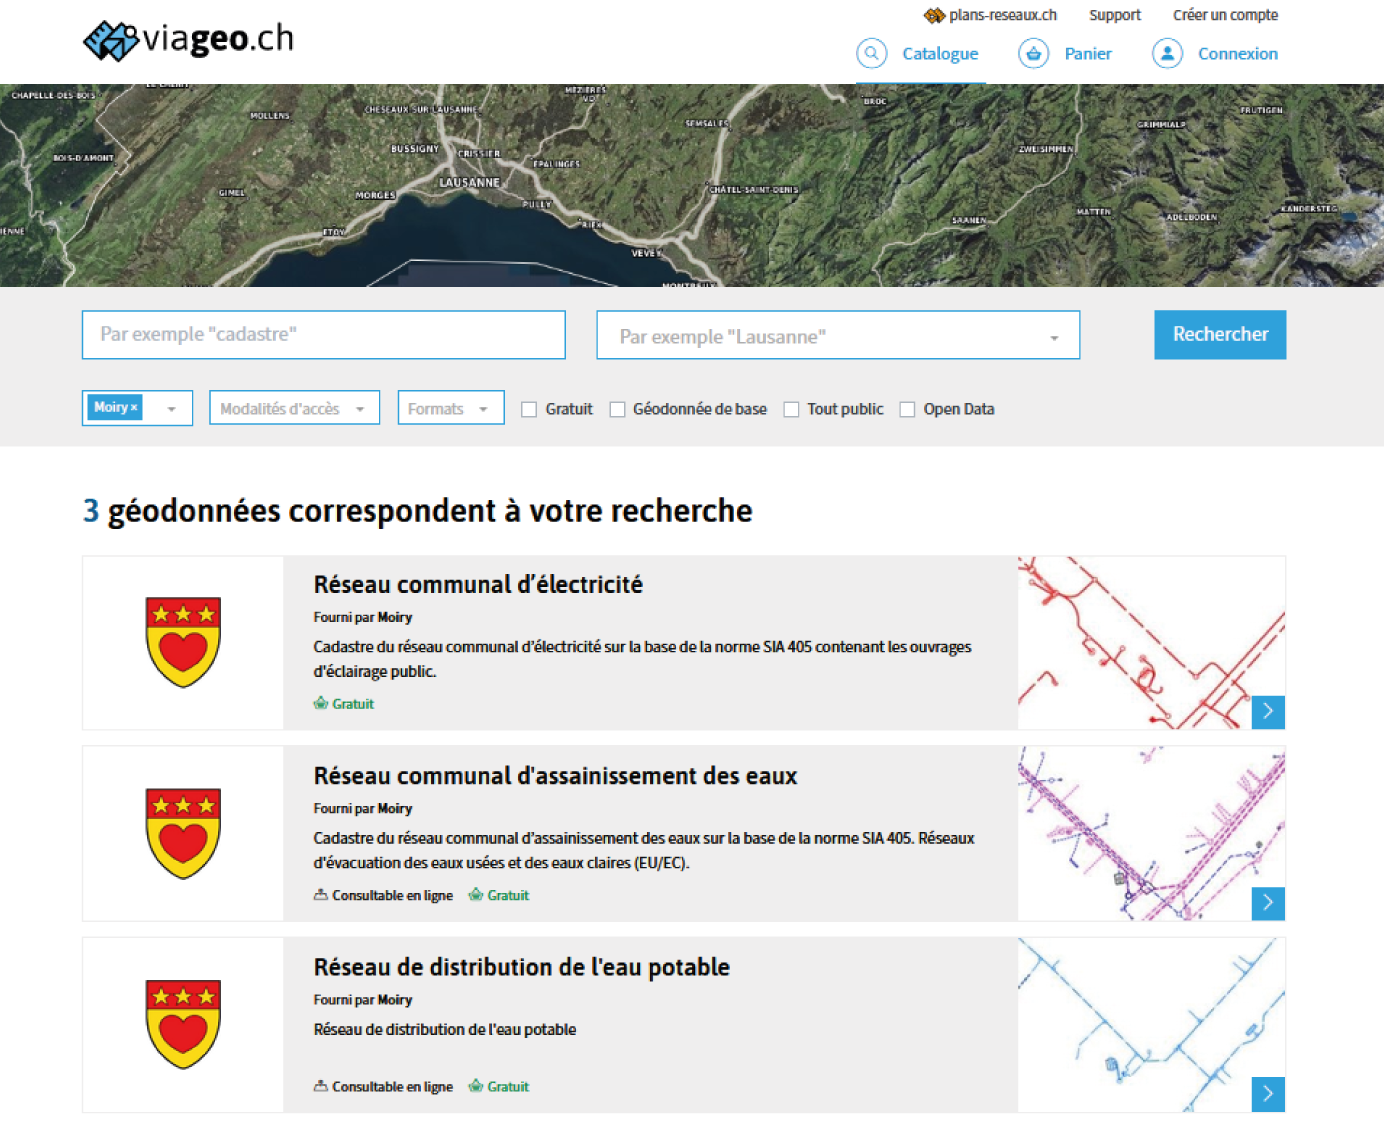Open Réseau communal d'assainissement des eaux title
Image resolution: width=1384 pixels, height=1126 pixels.
click(555, 775)
